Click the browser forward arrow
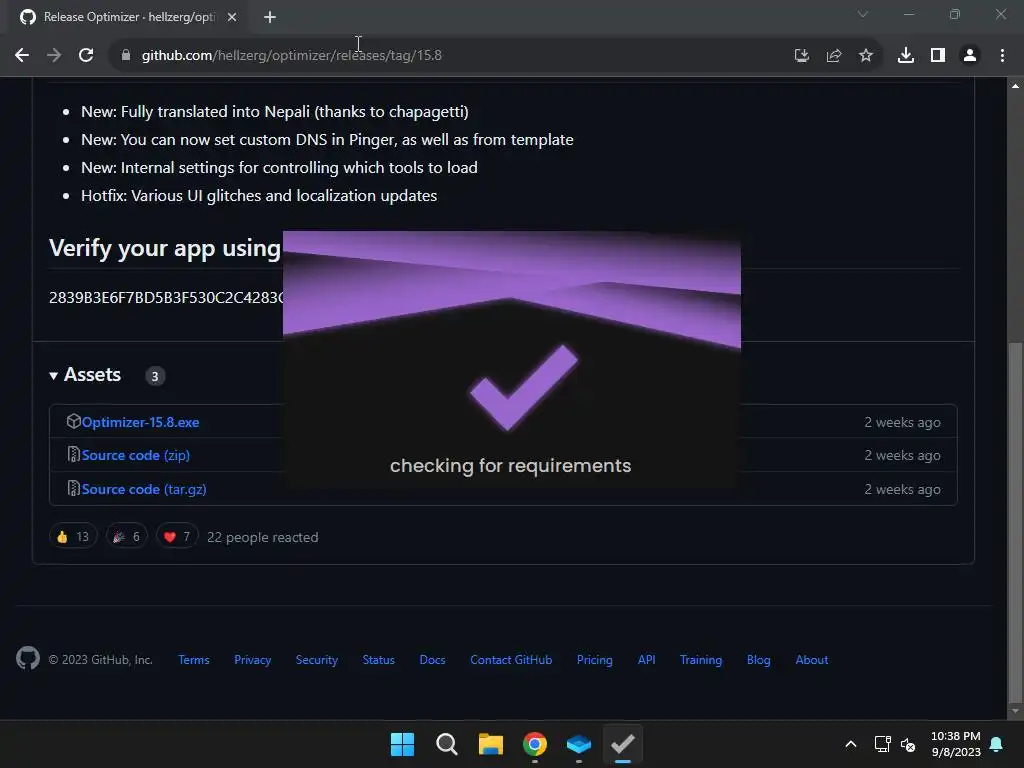The width and height of the screenshot is (1024, 768). tap(54, 56)
